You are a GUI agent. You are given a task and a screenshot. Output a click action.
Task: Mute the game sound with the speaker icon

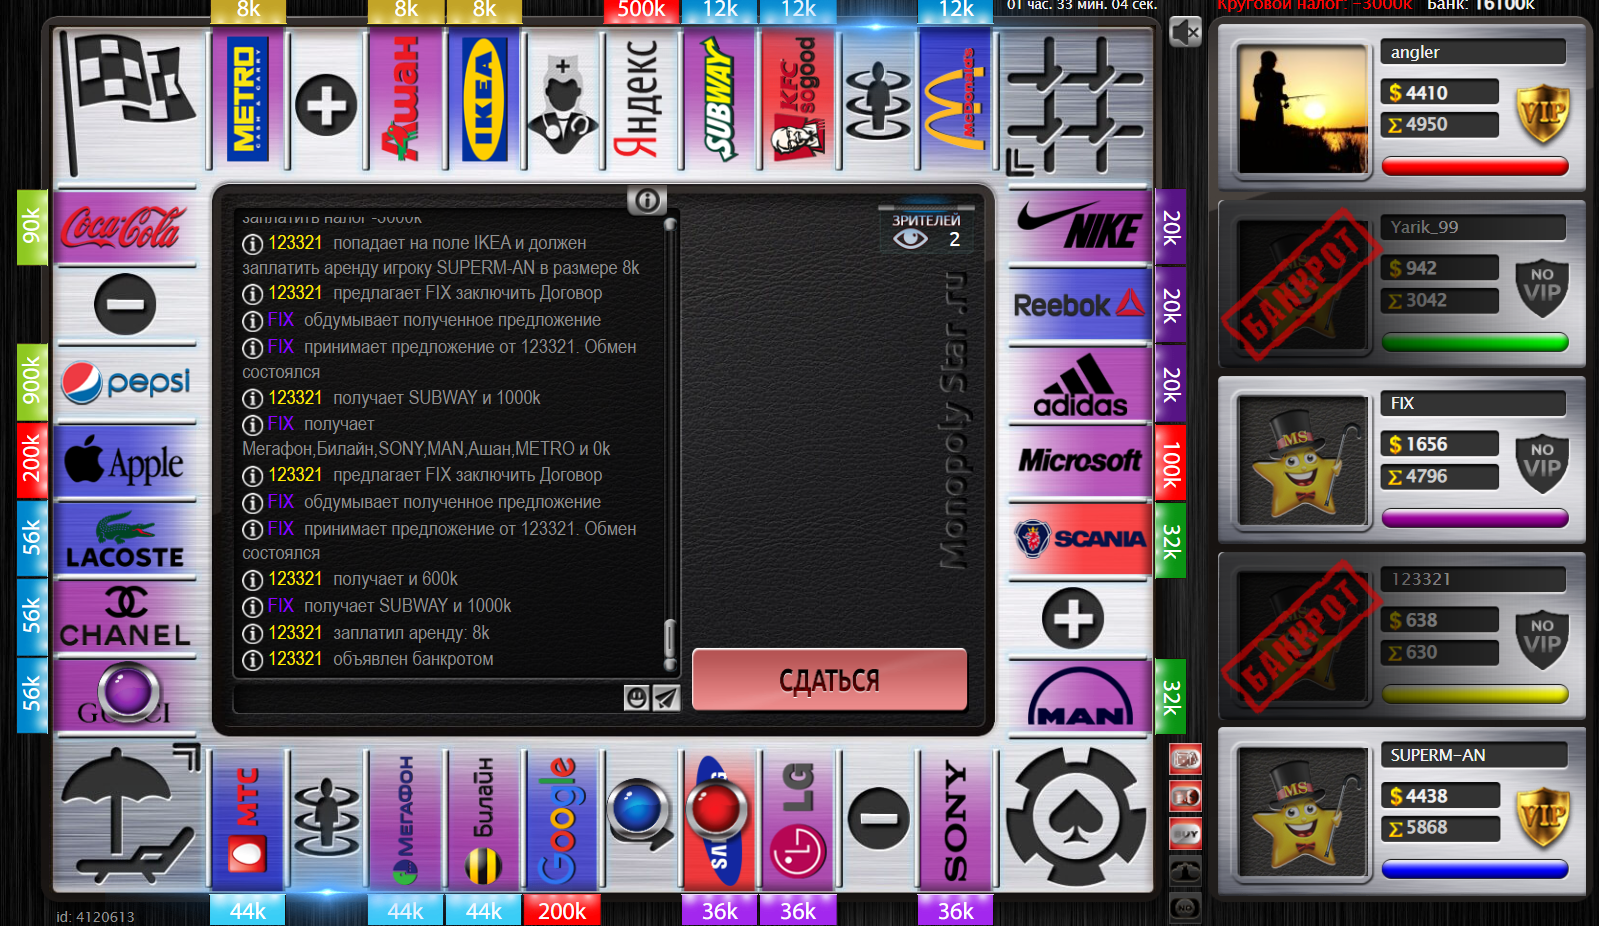point(1185,32)
